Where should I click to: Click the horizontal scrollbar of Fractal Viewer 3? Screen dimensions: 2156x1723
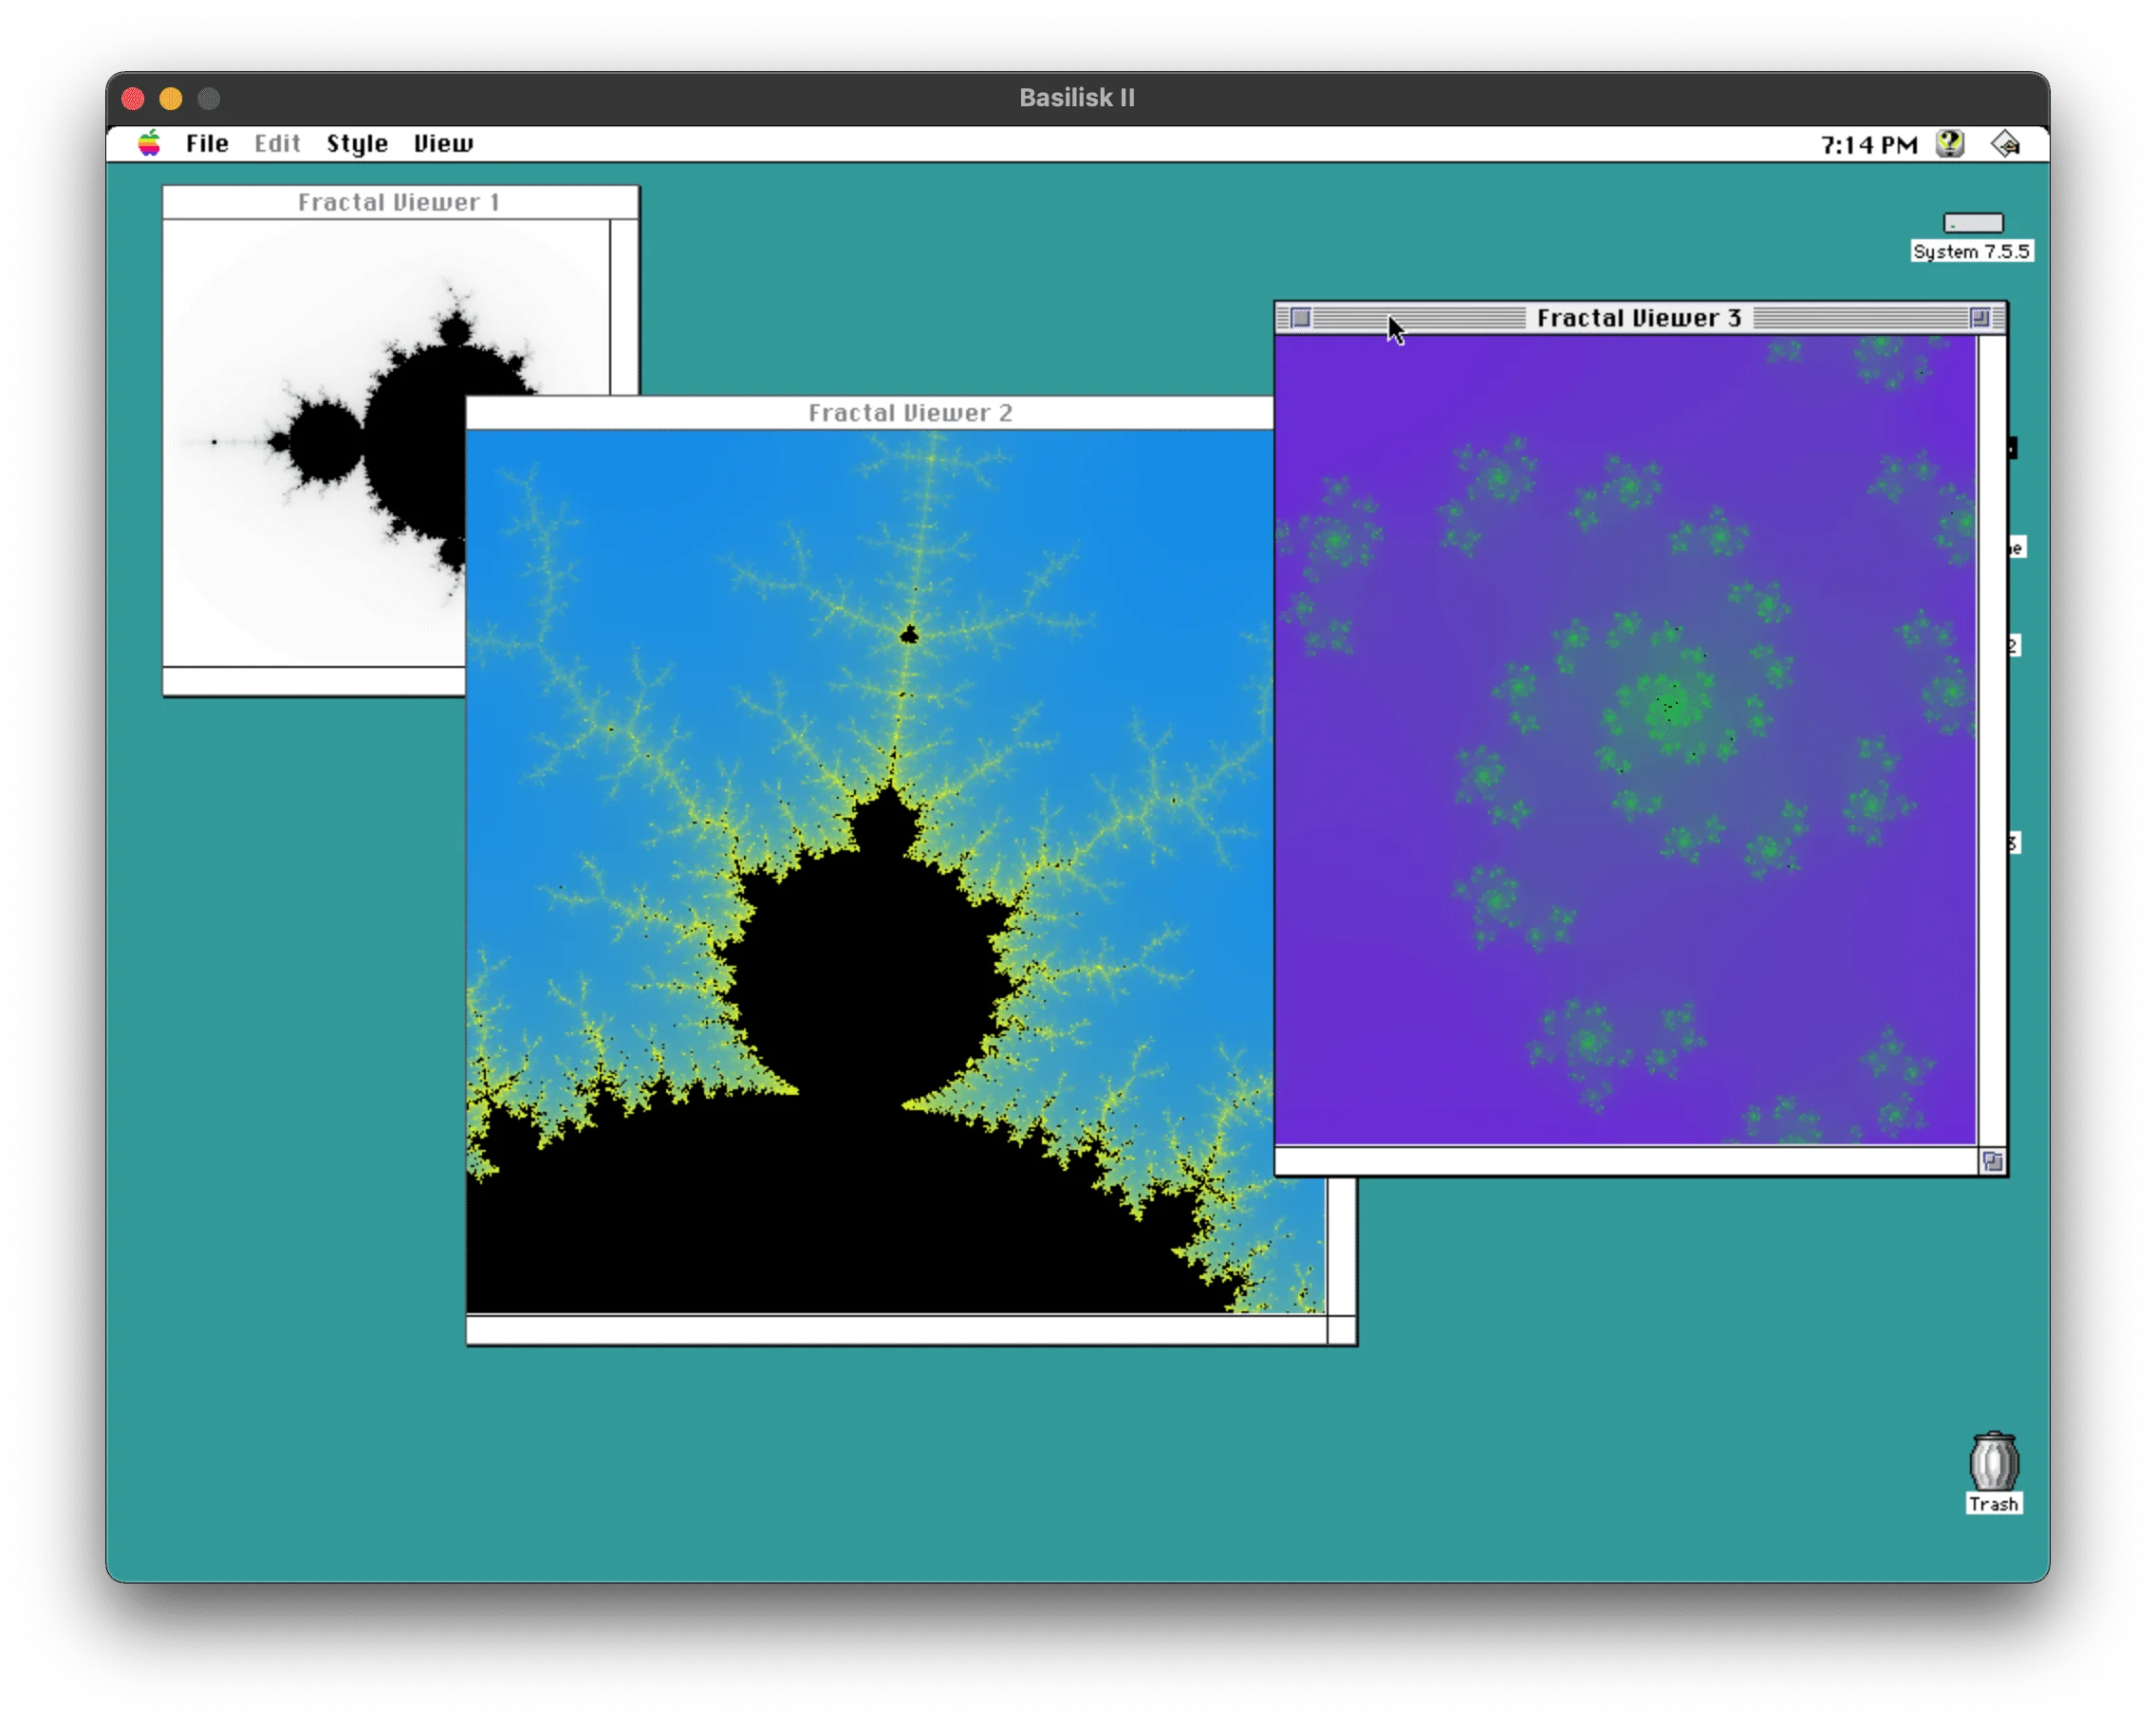(1627, 1161)
